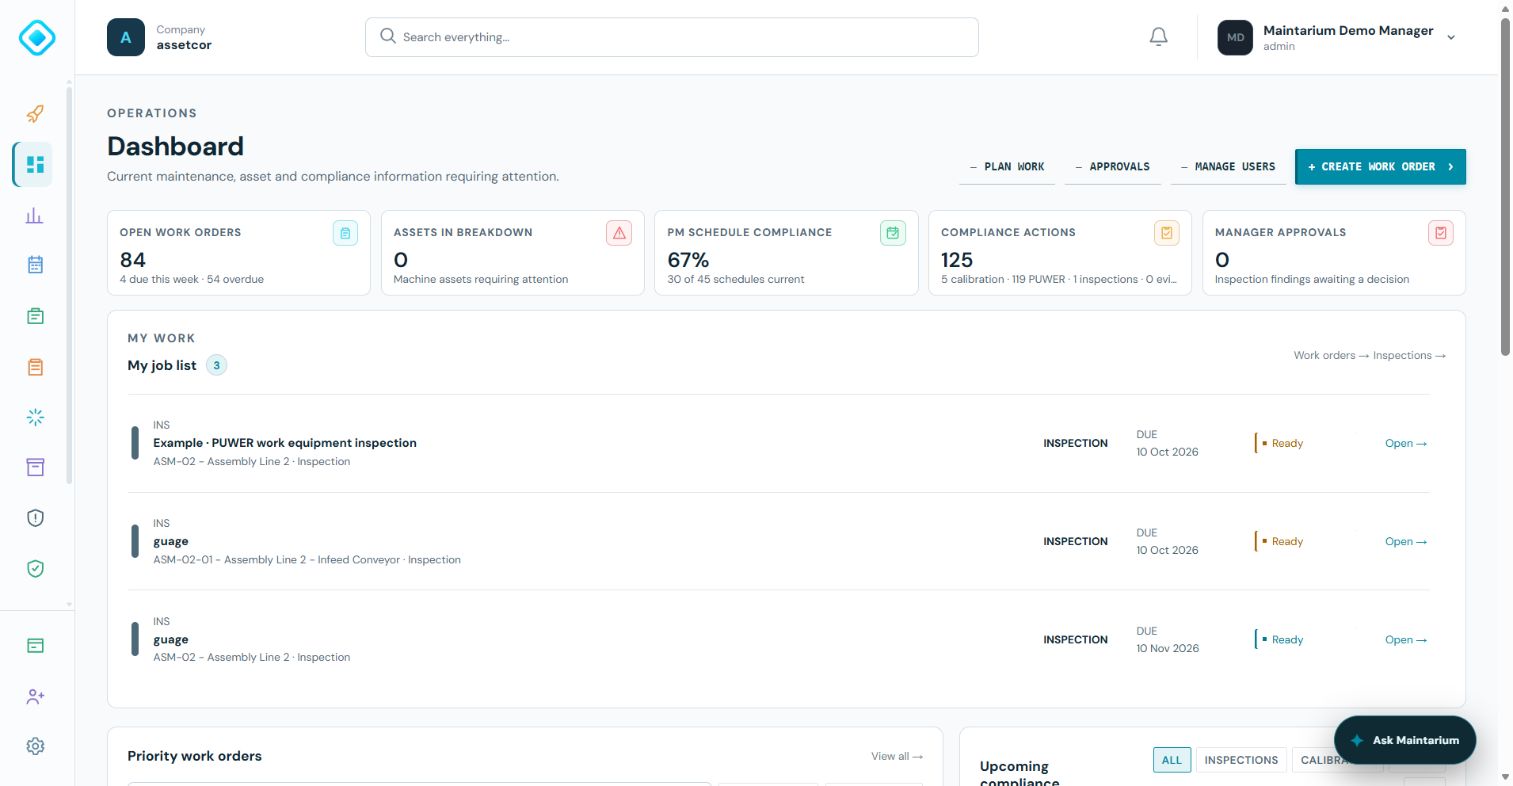The height and width of the screenshot is (786, 1513).
Task: Click View all priority work orders
Action: 896,756
